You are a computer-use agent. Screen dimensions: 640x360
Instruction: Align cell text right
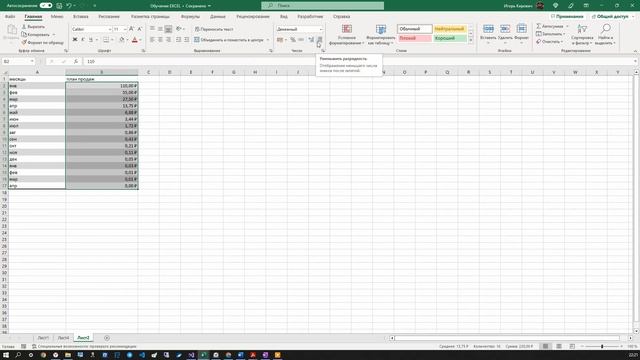168,40
